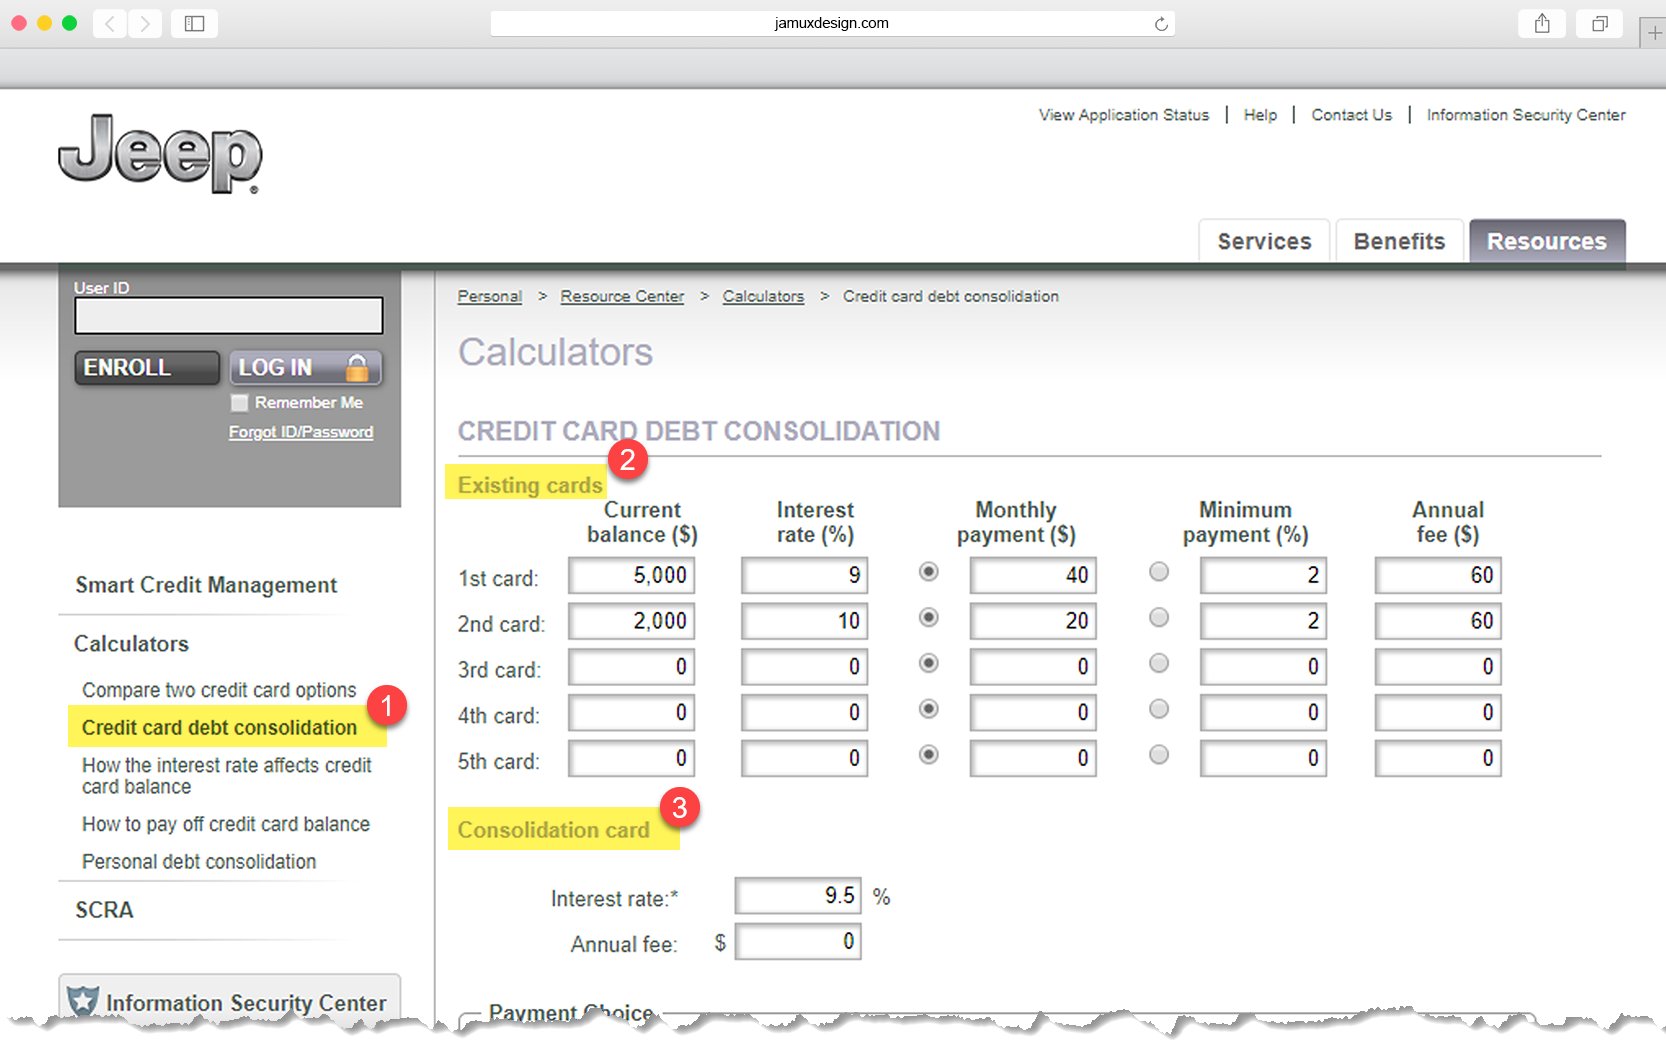Open the Services tab
1666x1040 pixels.
pyautogui.click(x=1264, y=241)
